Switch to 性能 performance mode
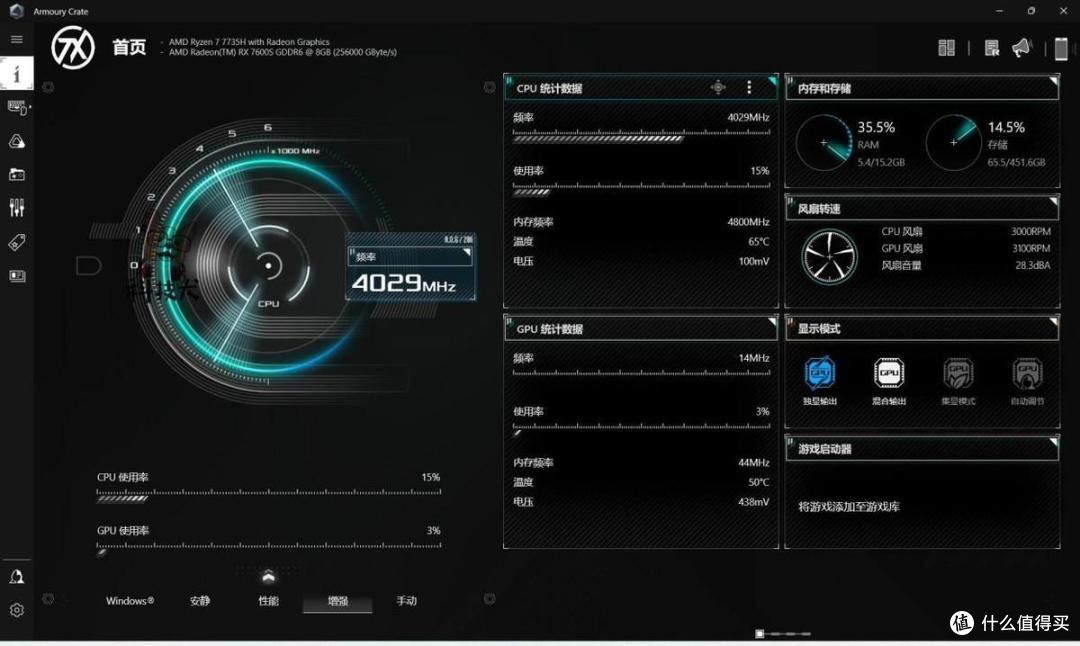Image resolution: width=1080 pixels, height=646 pixels. 269,601
